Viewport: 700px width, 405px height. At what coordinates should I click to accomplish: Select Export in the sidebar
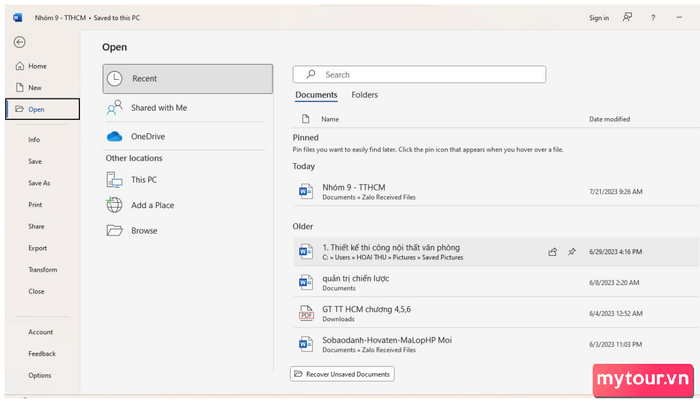[38, 248]
